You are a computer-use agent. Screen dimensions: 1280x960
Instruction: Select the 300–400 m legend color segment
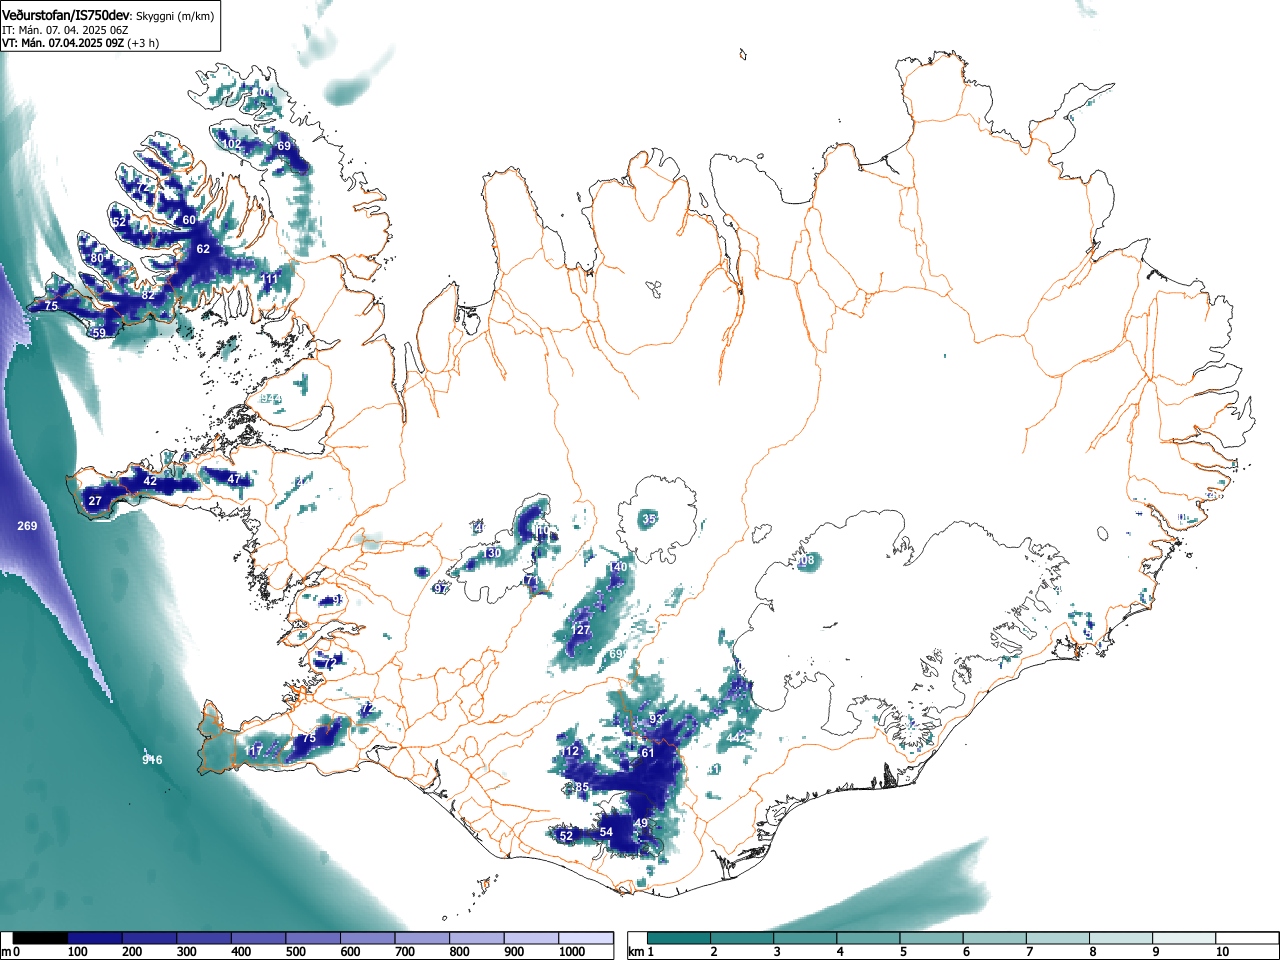point(204,938)
